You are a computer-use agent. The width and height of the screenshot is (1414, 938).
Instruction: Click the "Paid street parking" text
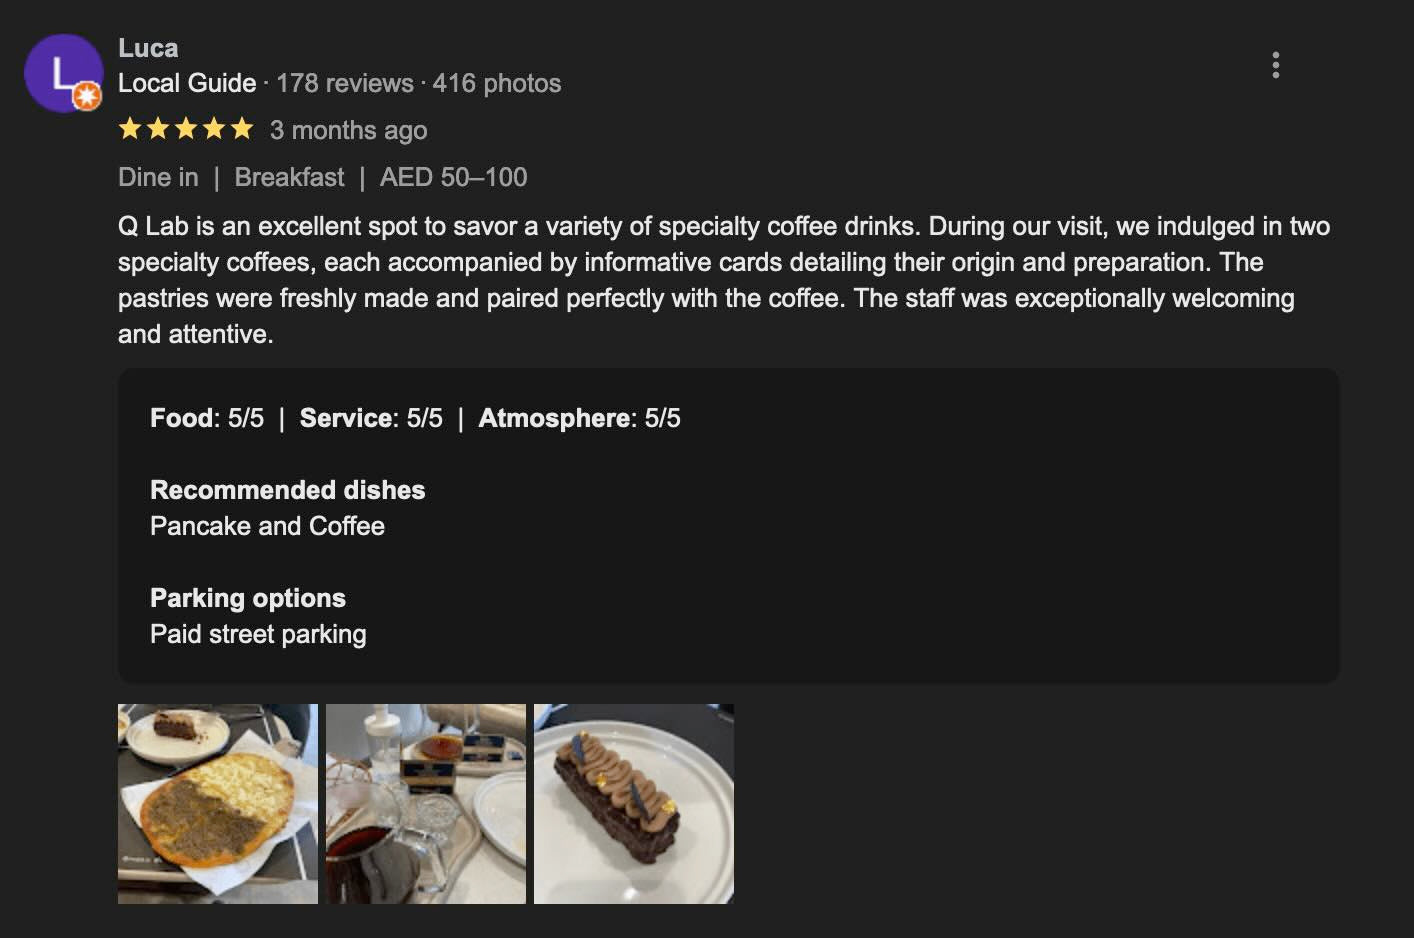(x=258, y=634)
